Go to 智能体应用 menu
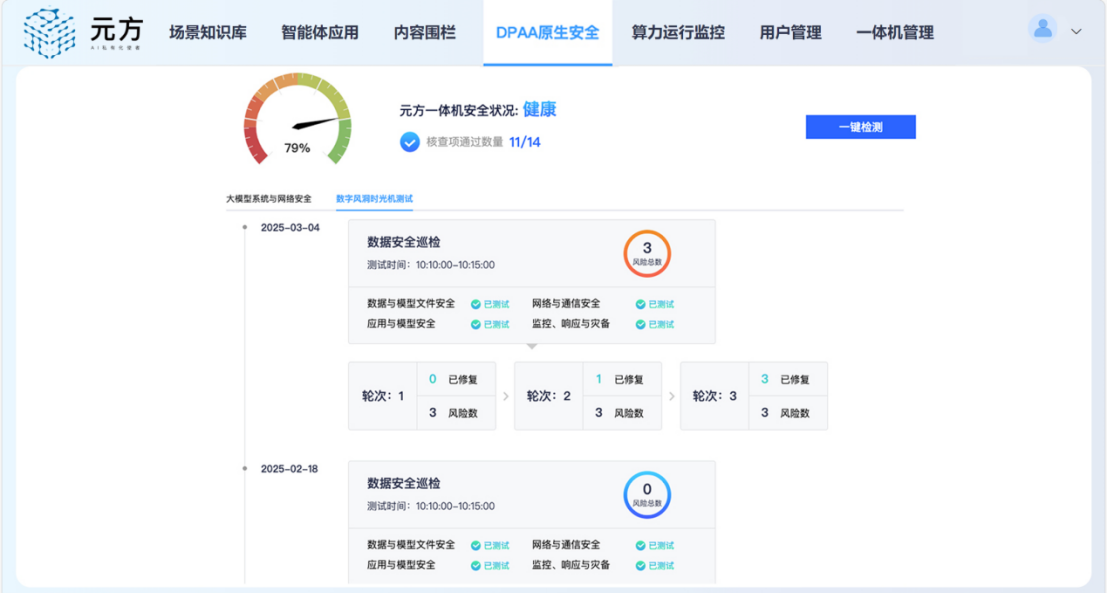Image resolution: width=1108 pixels, height=593 pixels. (x=320, y=33)
